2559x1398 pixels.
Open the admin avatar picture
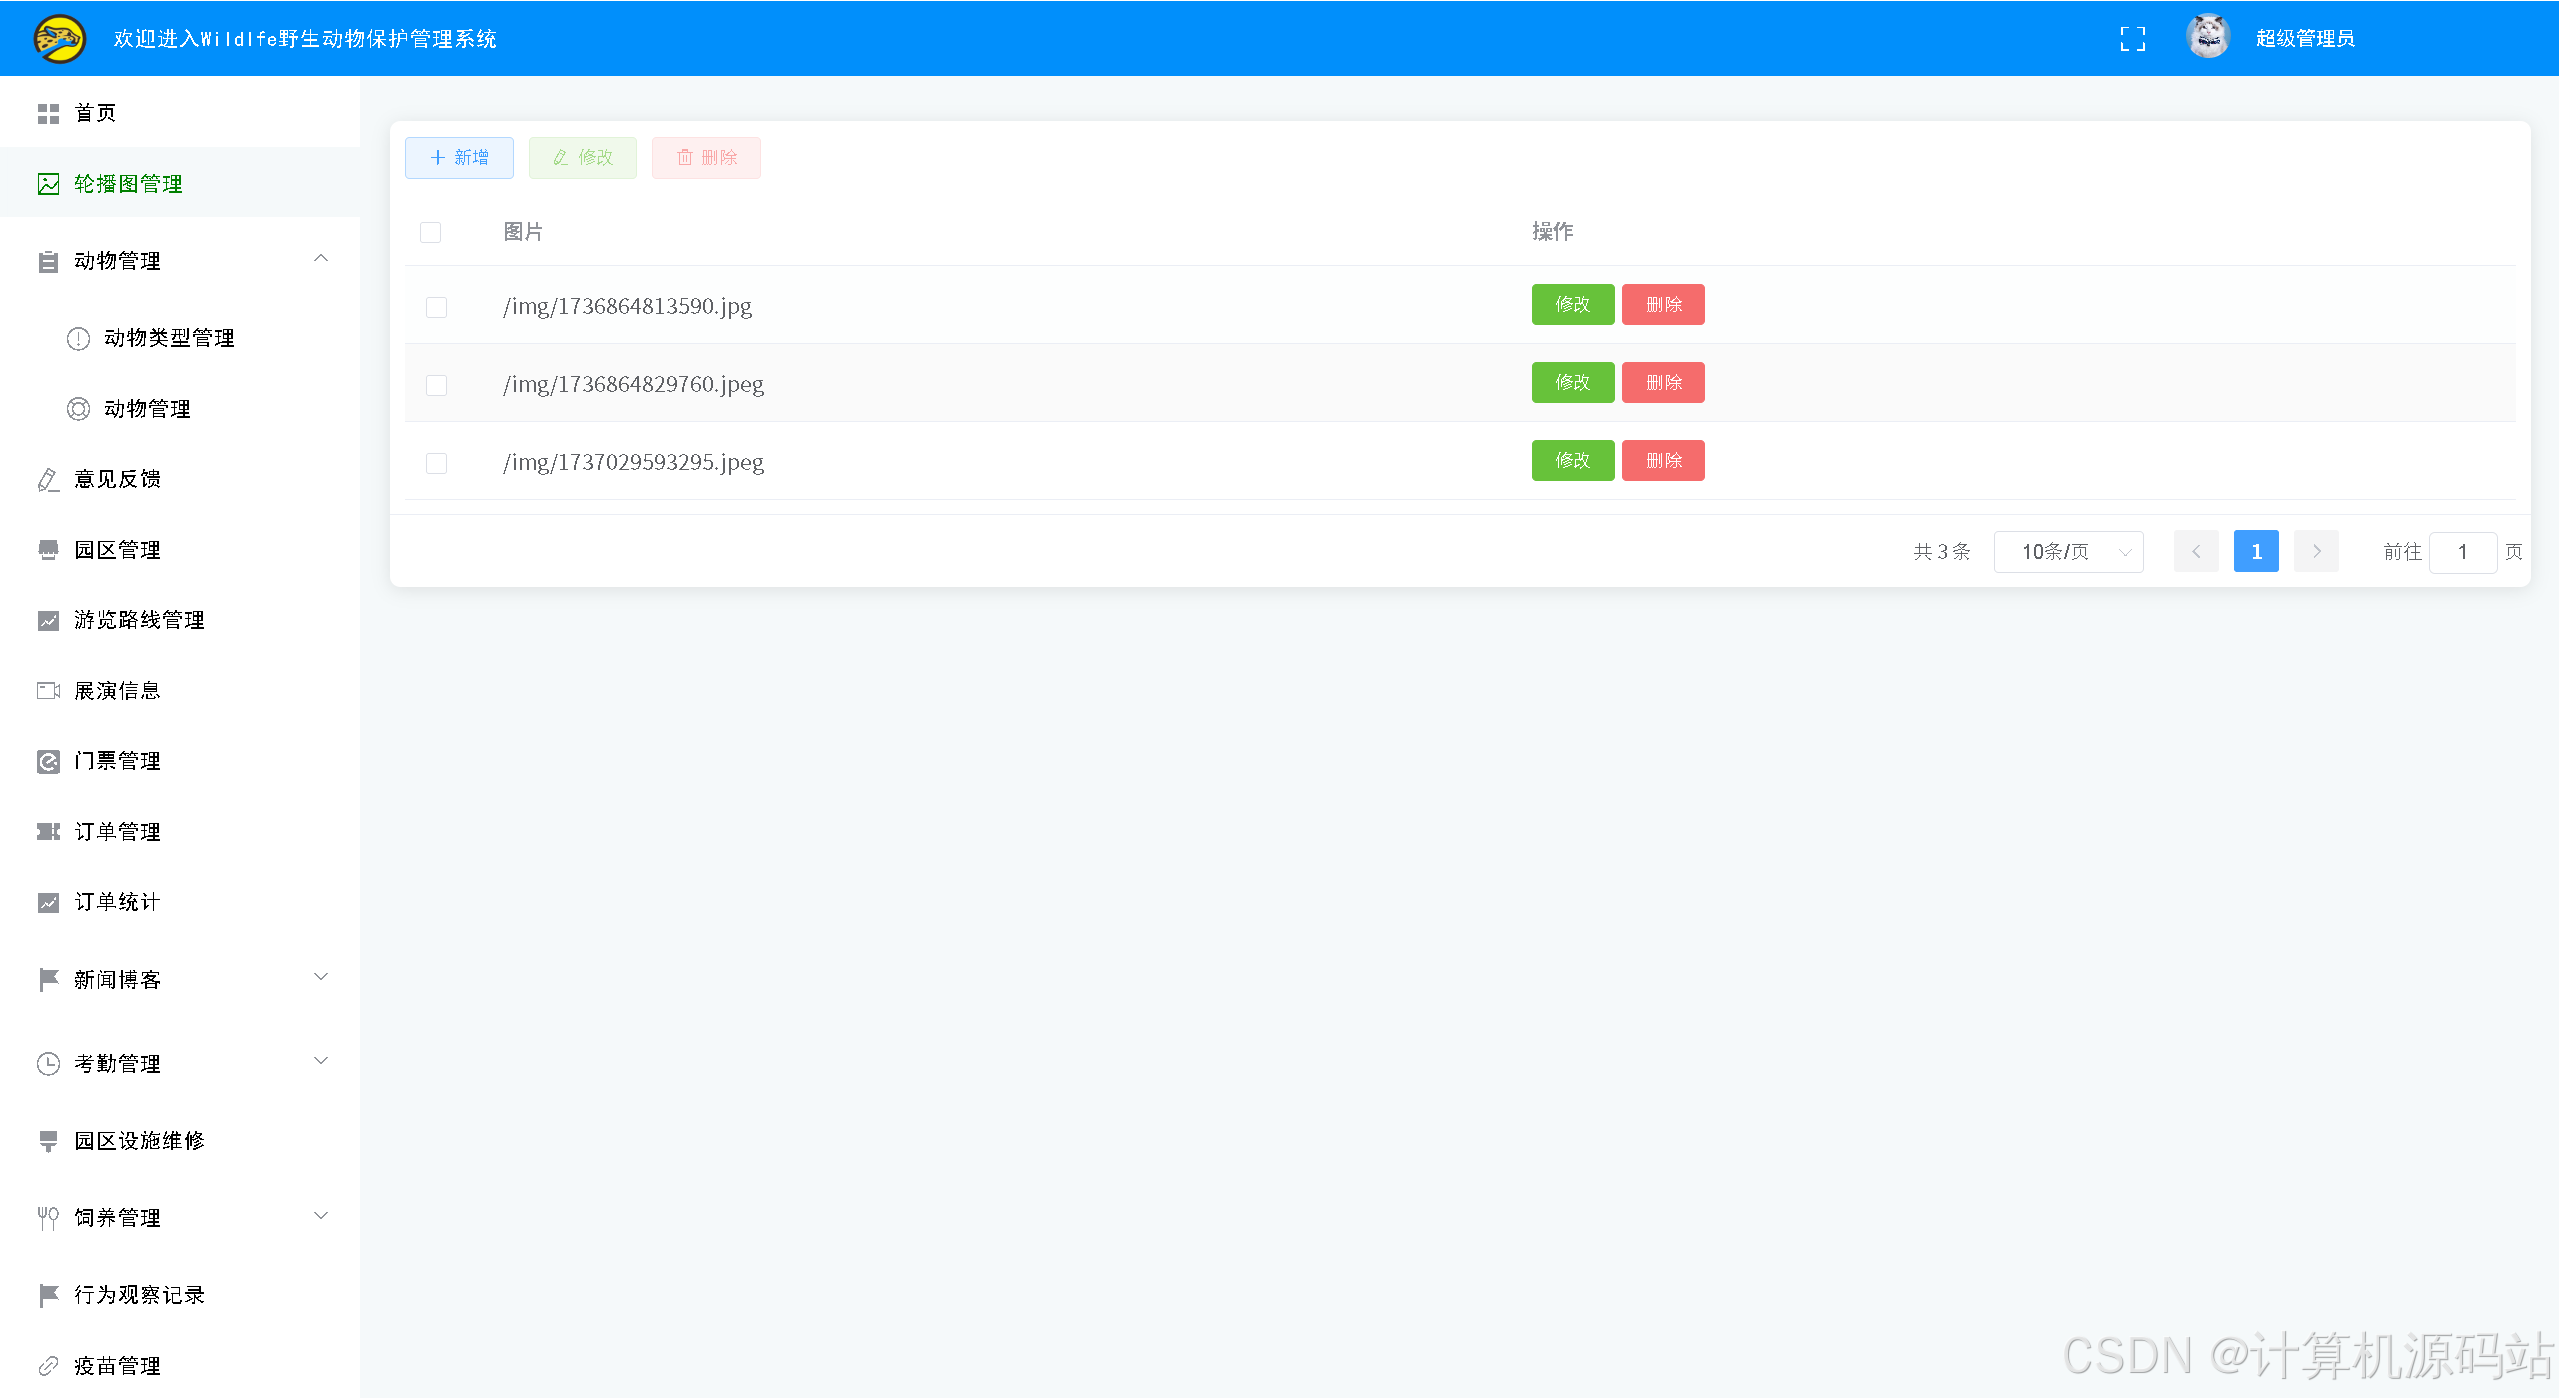click(x=2208, y=38)
